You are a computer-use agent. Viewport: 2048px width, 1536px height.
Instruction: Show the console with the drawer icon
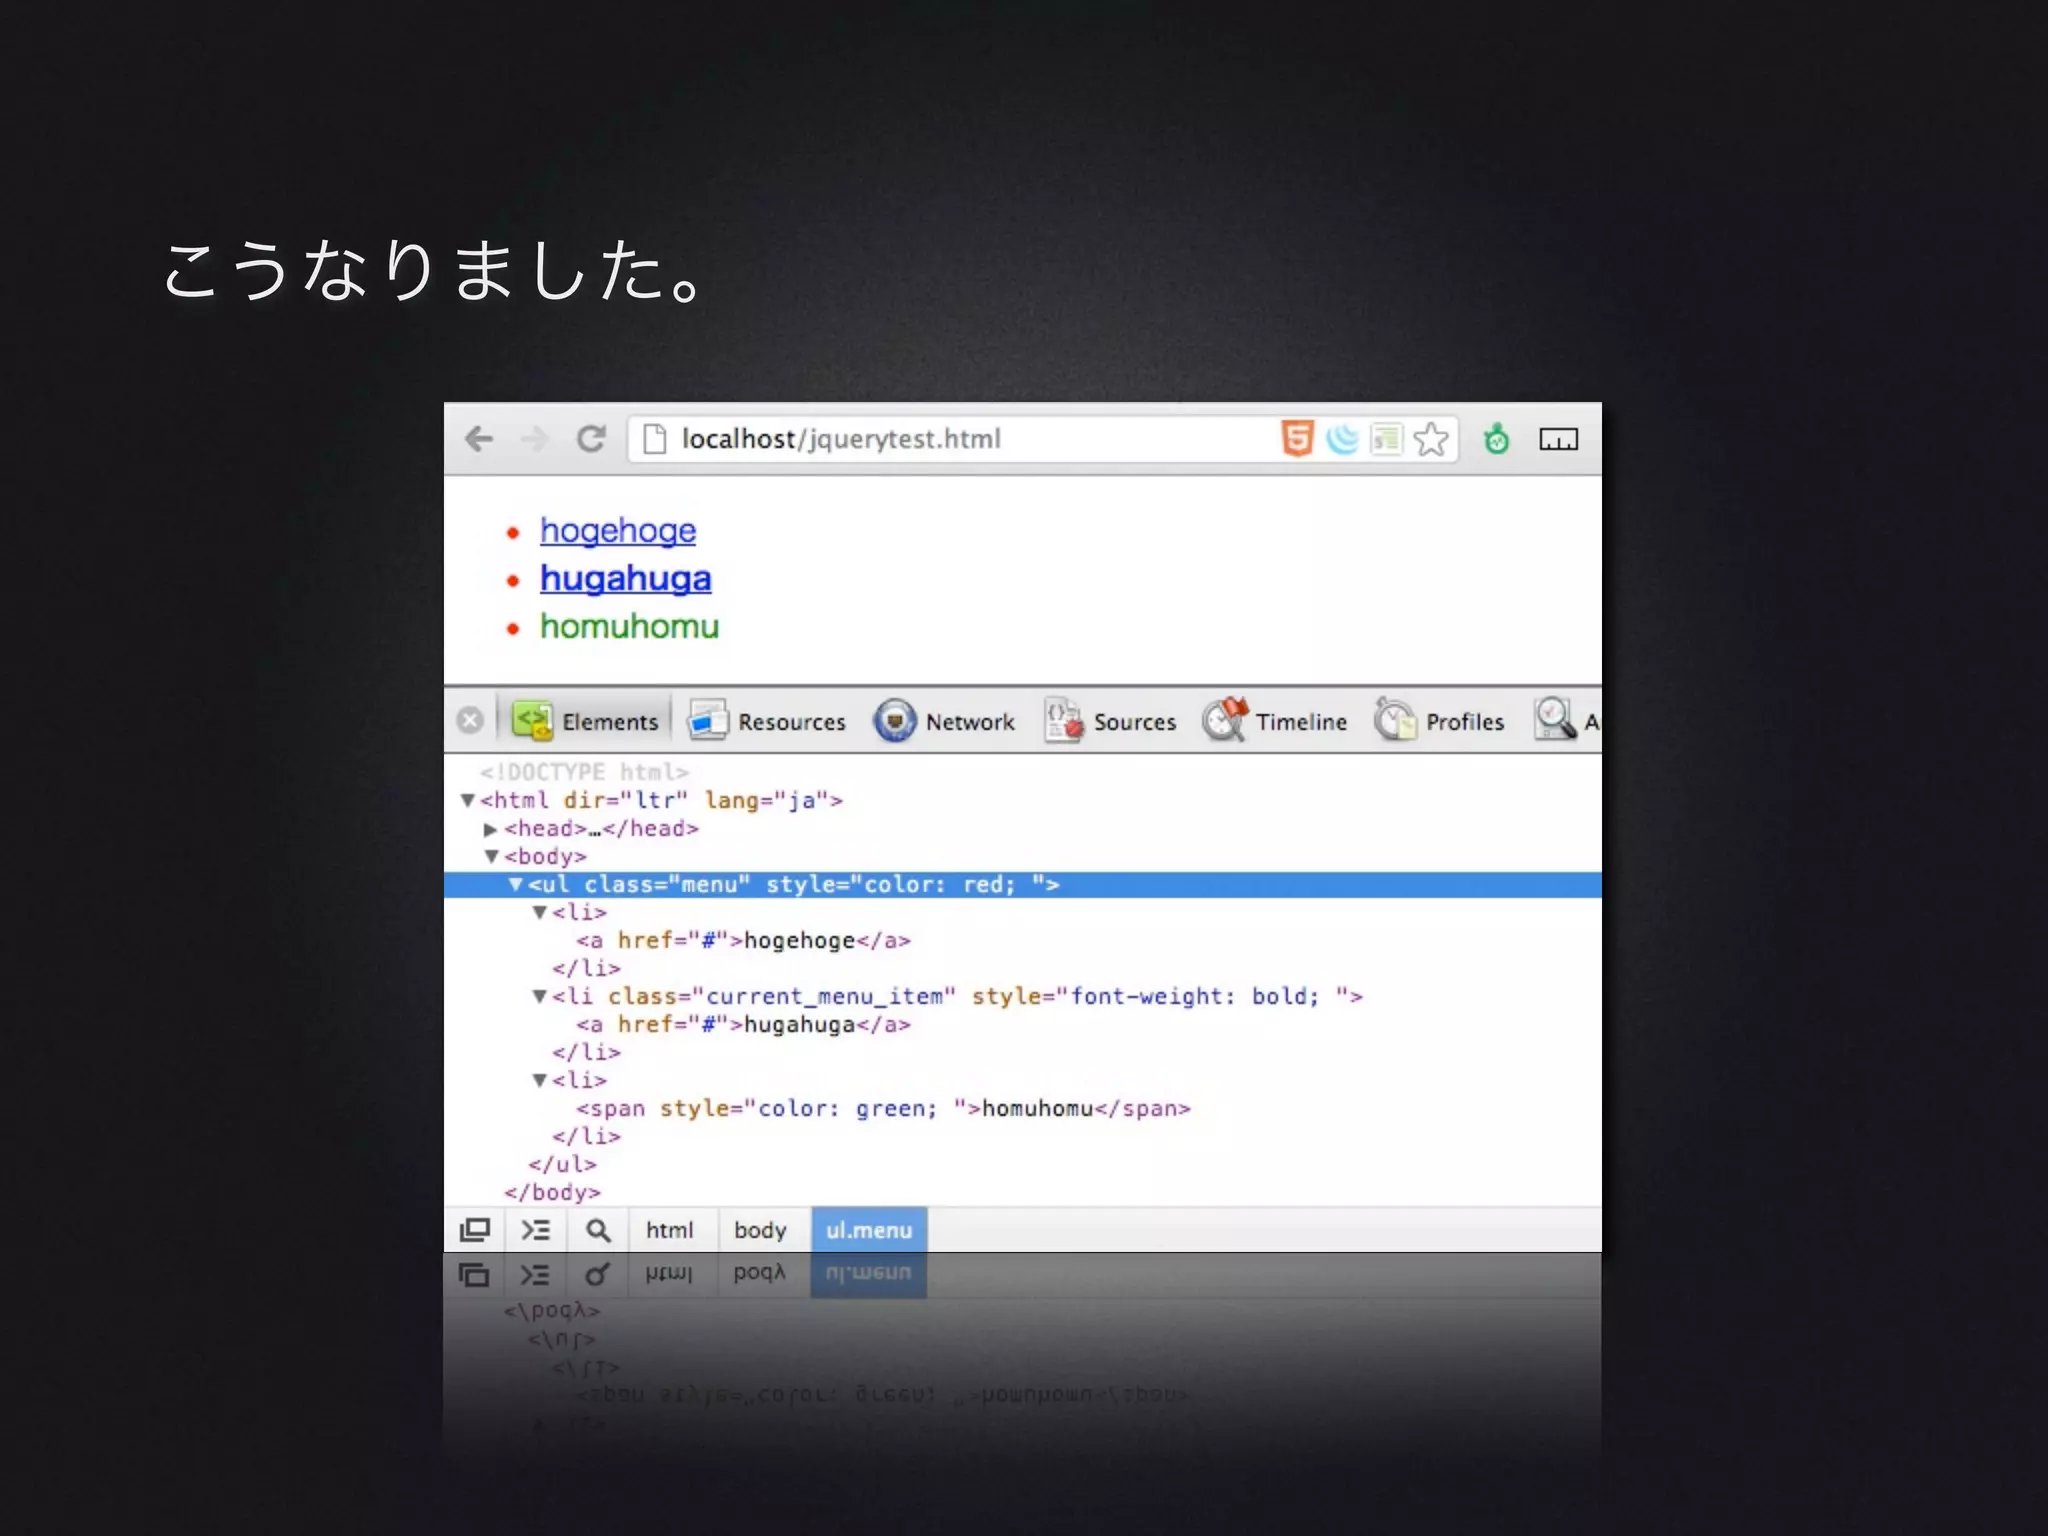tap(536, 1230)
